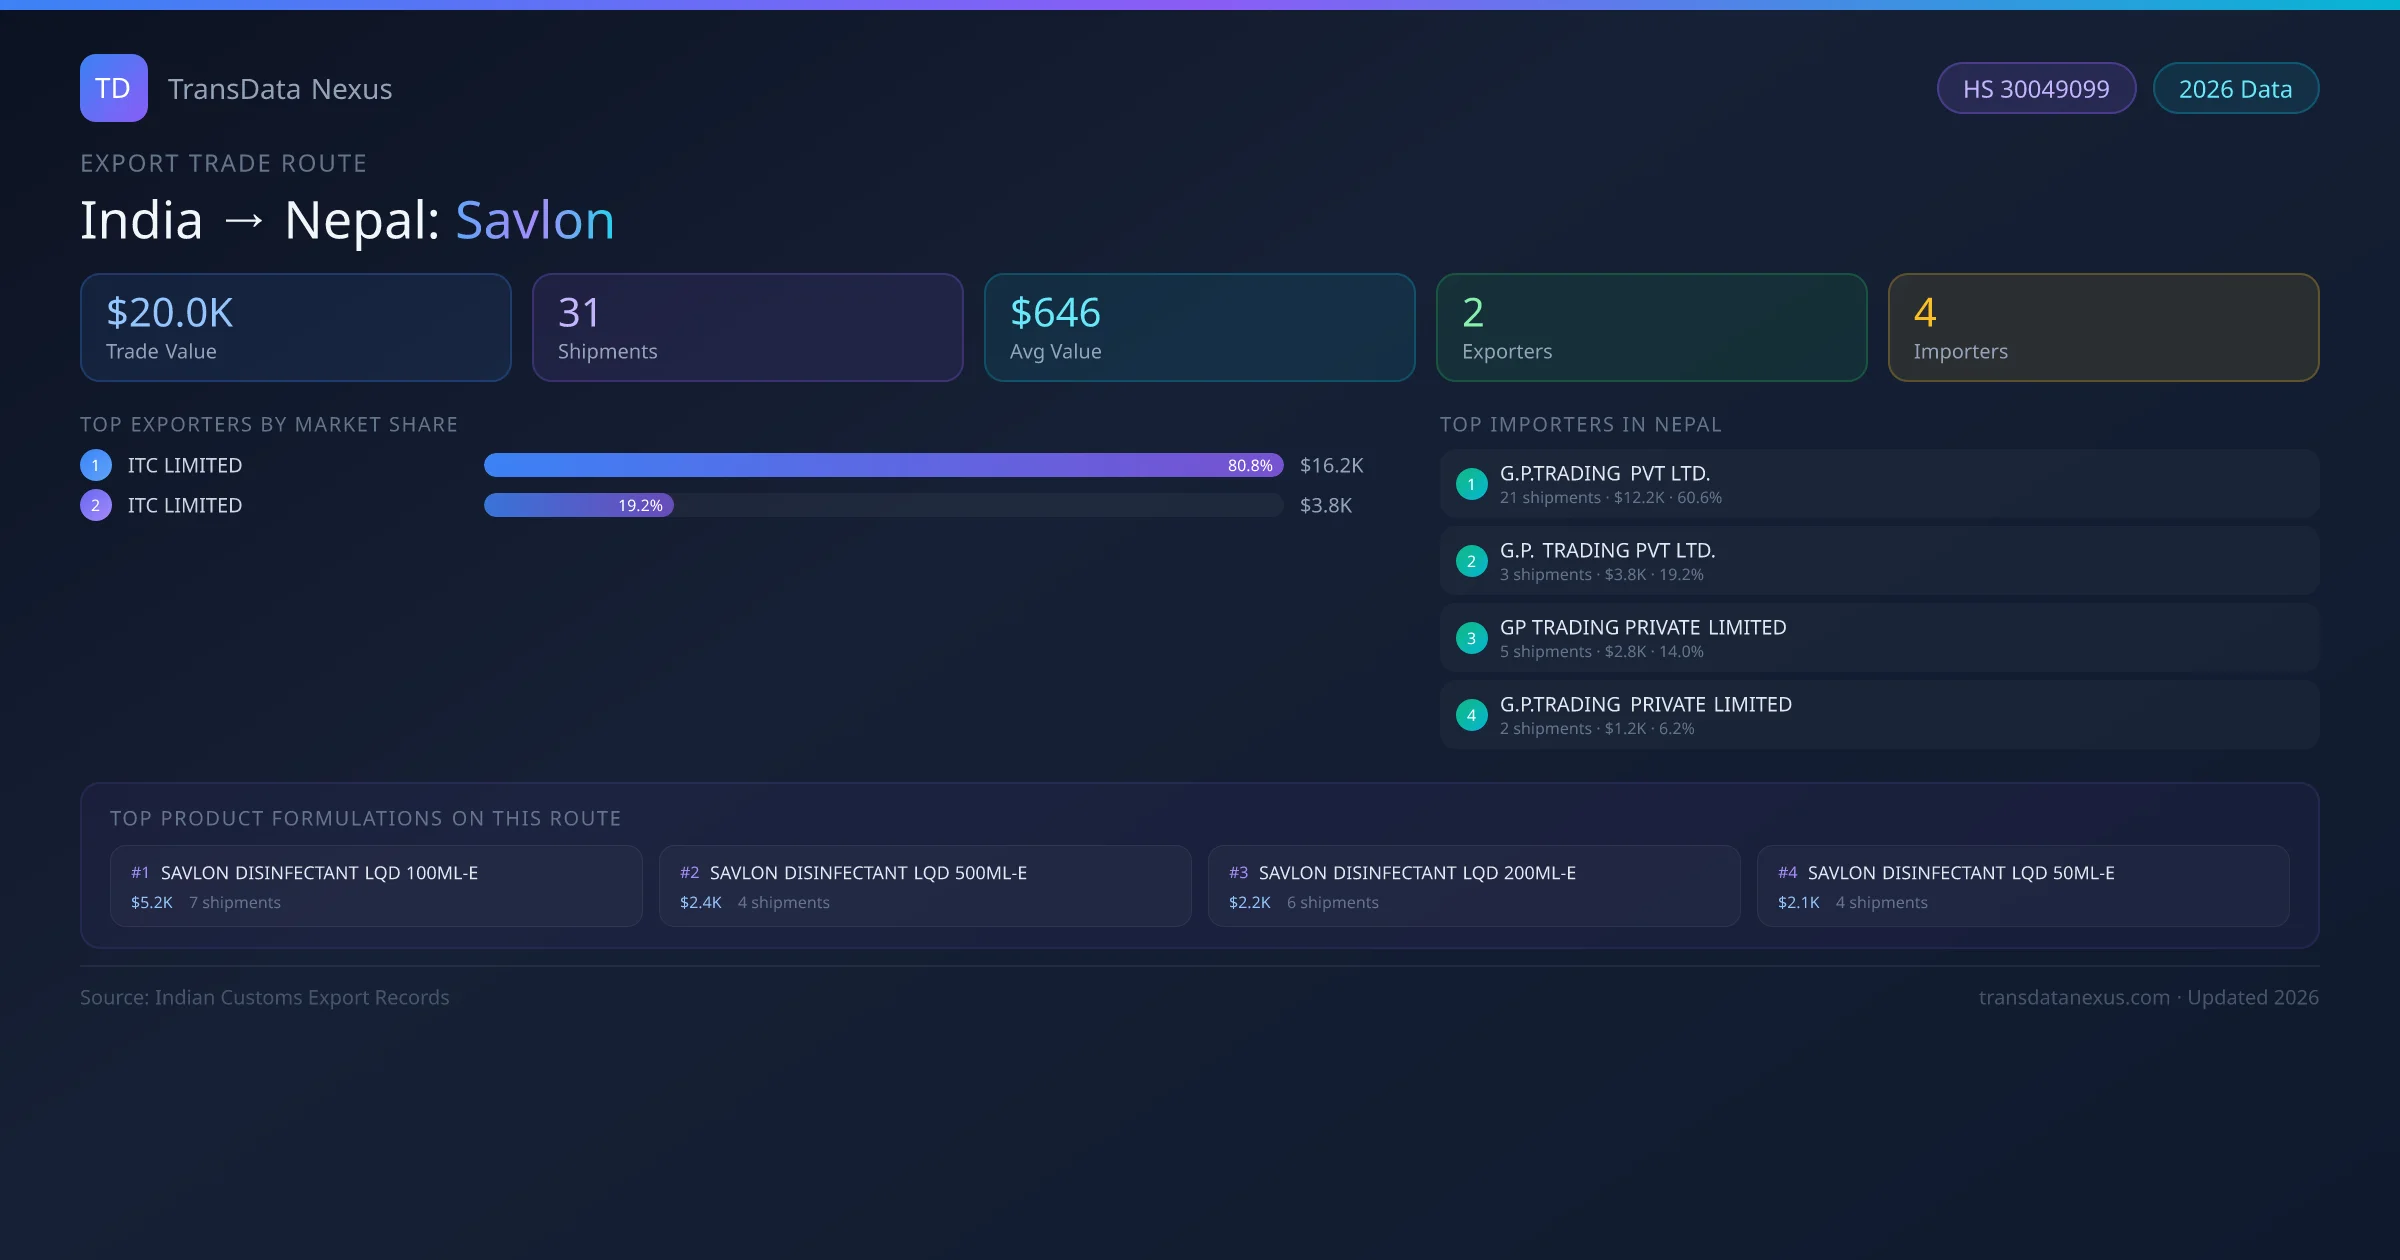Open SAVLON DISINFECTANT LQD 100ML-E product card
Viewport: 2400px width, 1260px height.
[376, 886]
